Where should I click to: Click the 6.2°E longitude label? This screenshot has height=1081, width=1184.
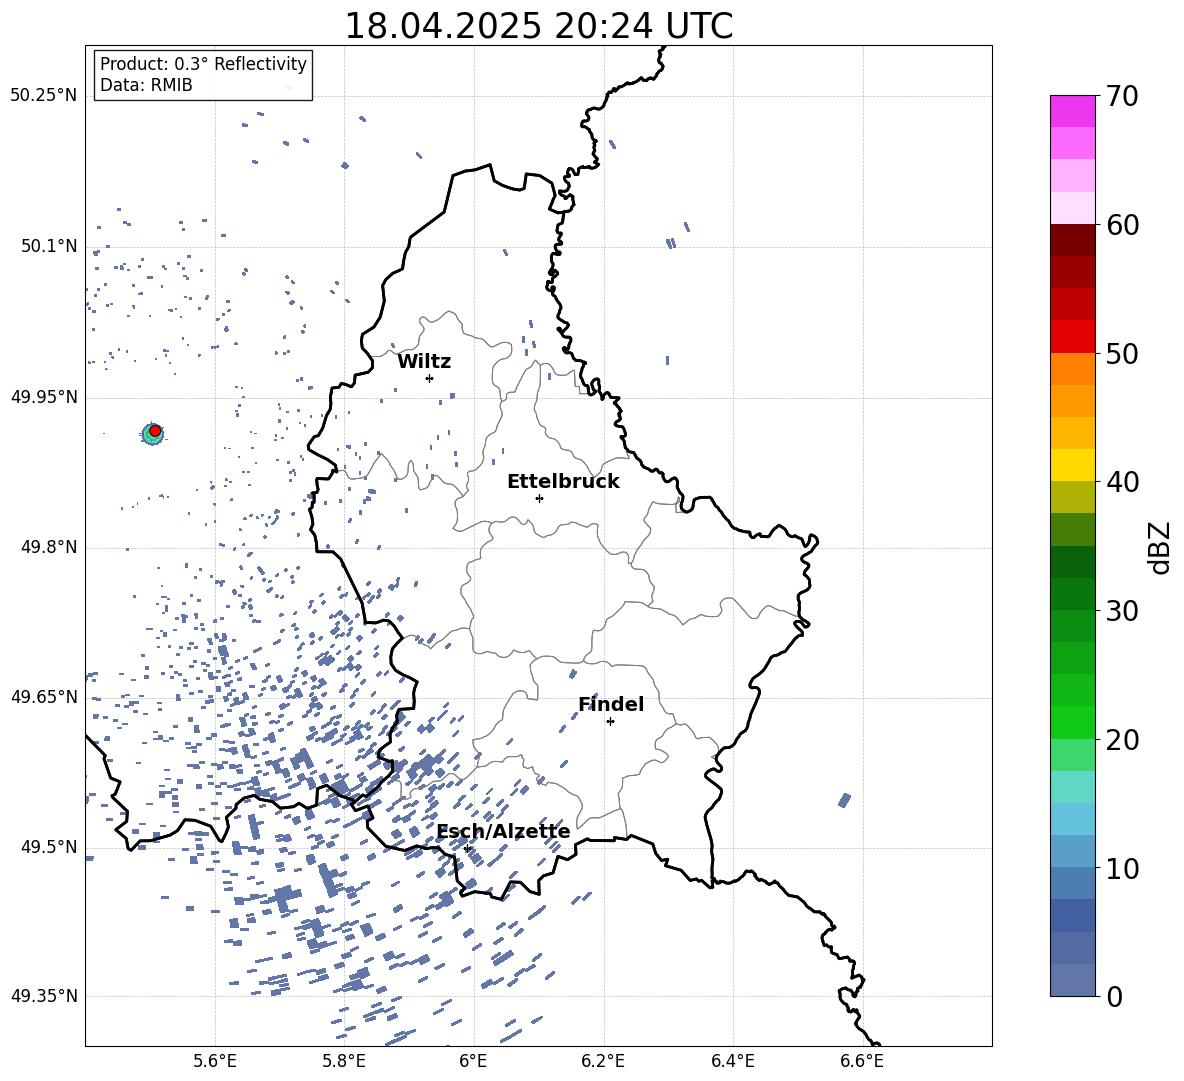click(603, 1061)
